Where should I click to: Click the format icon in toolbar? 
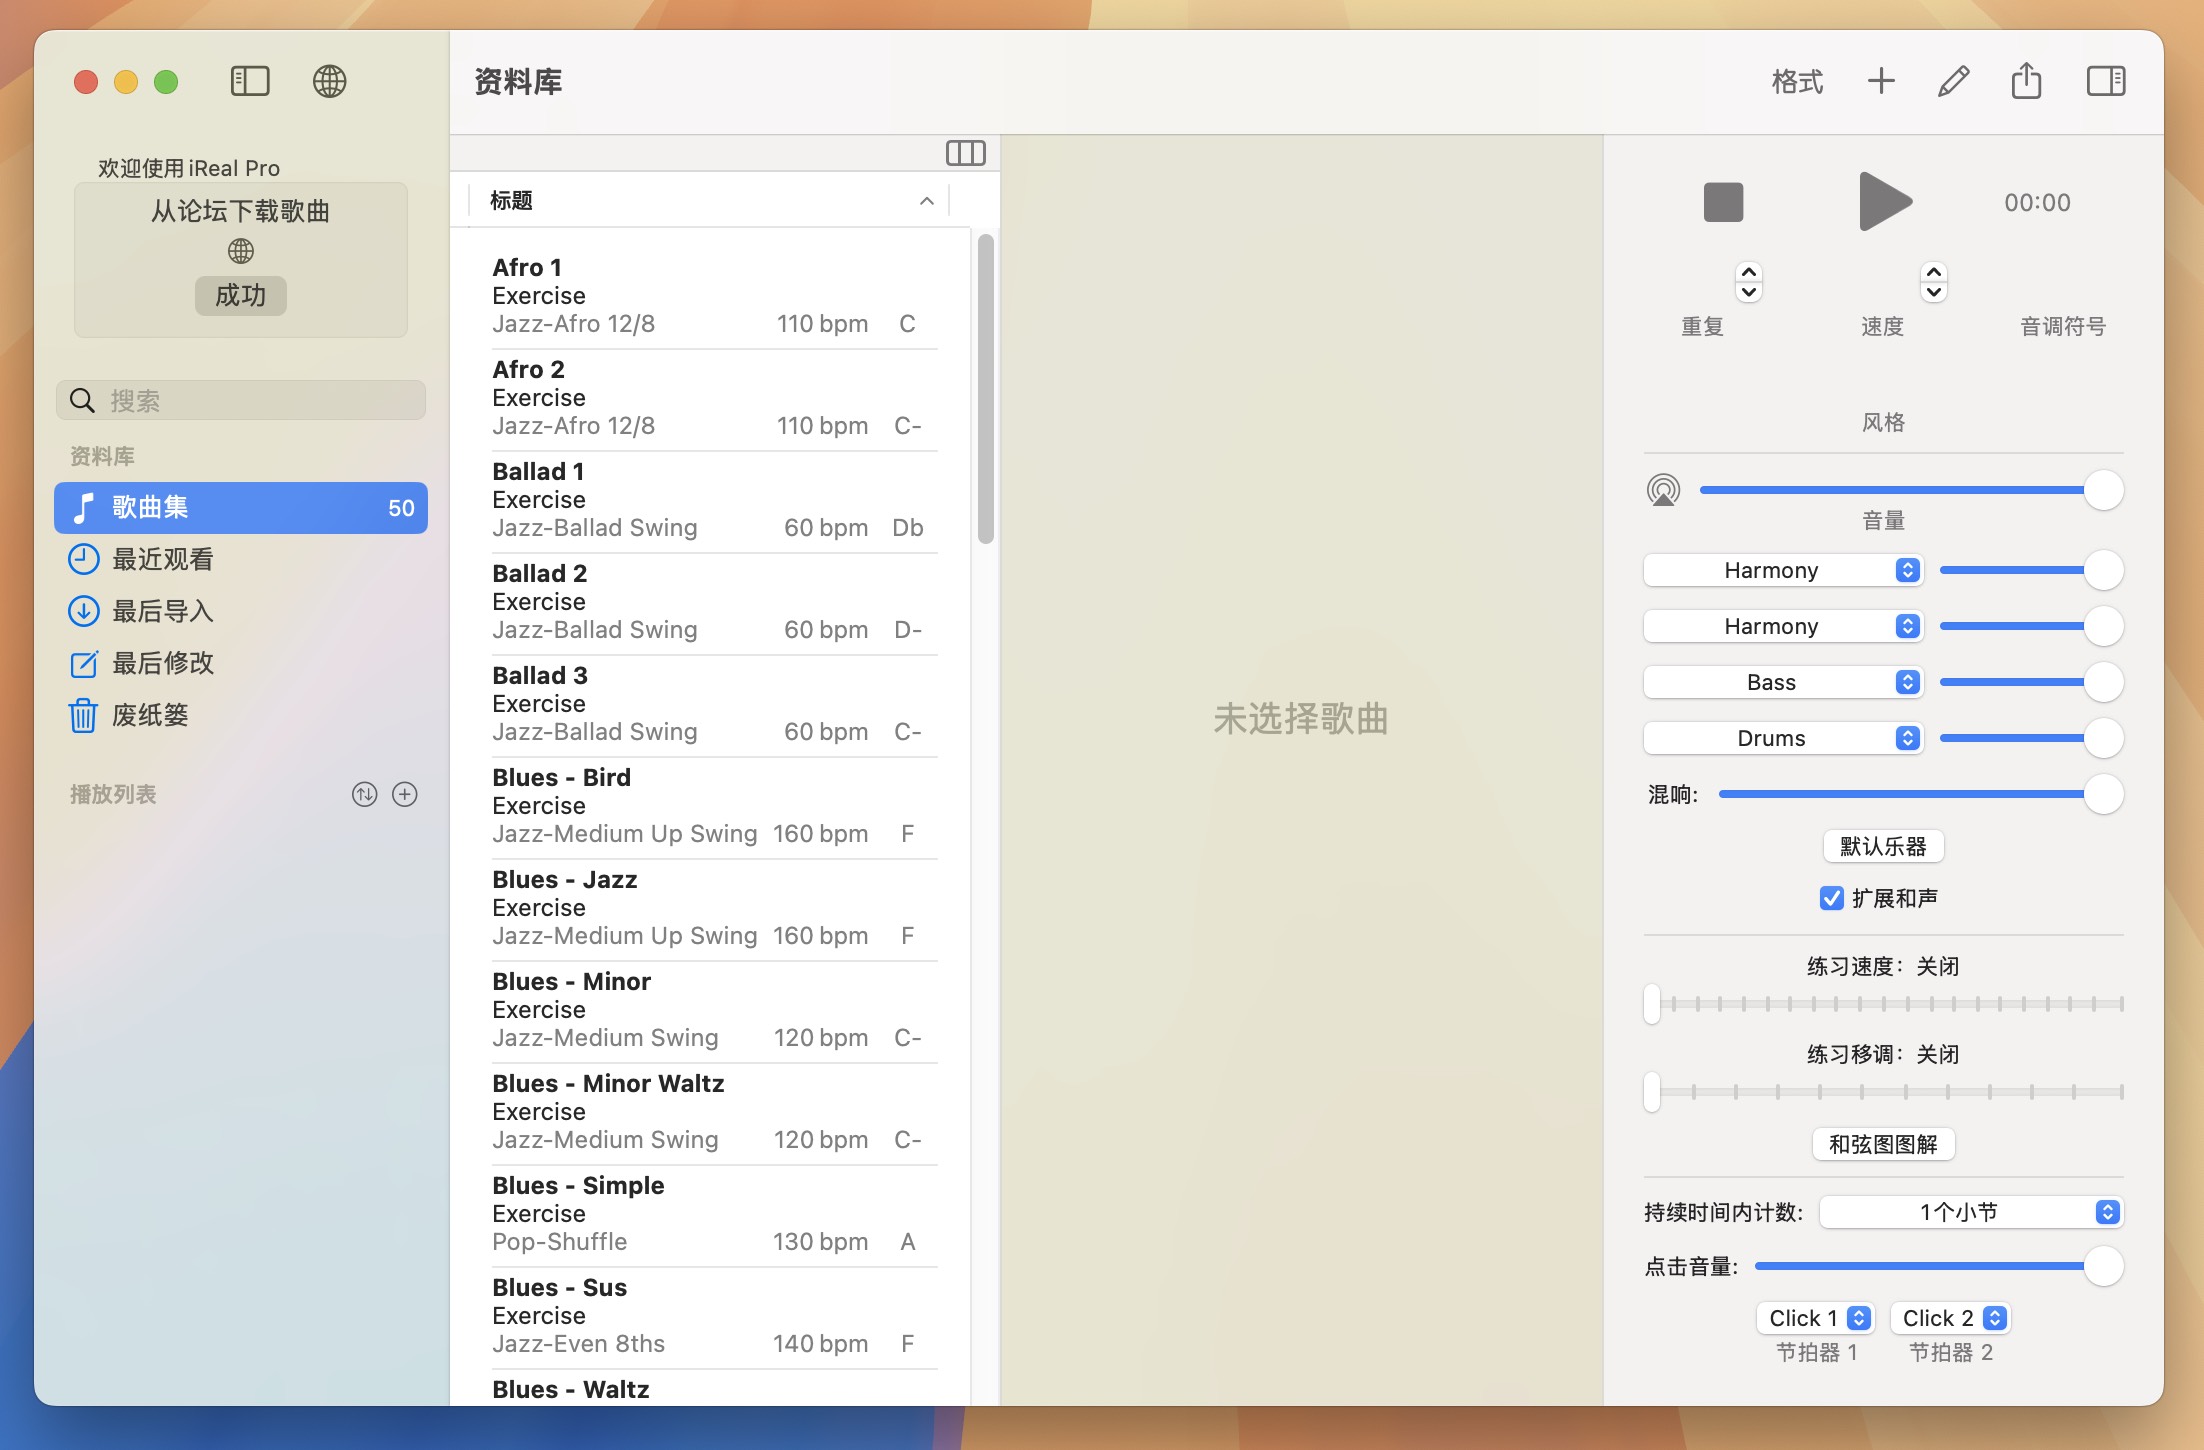1795,81
